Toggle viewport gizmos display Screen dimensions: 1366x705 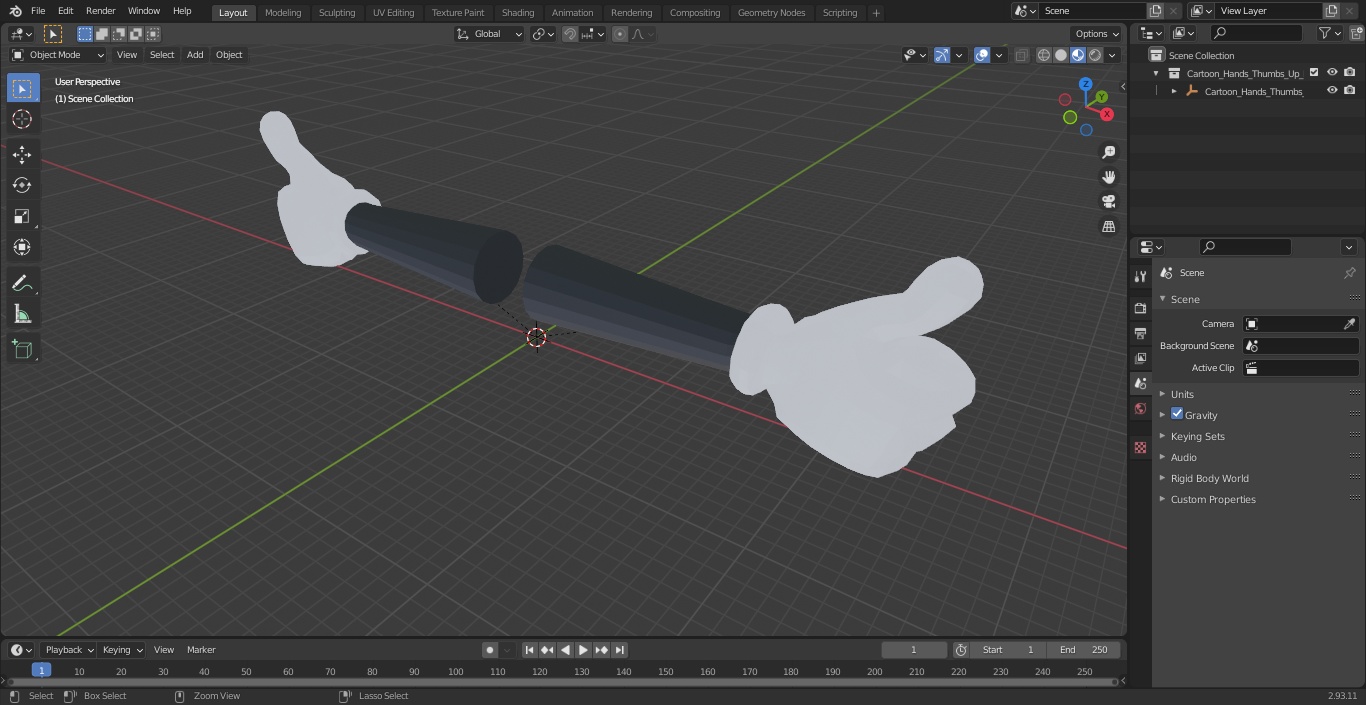point(942,55)
